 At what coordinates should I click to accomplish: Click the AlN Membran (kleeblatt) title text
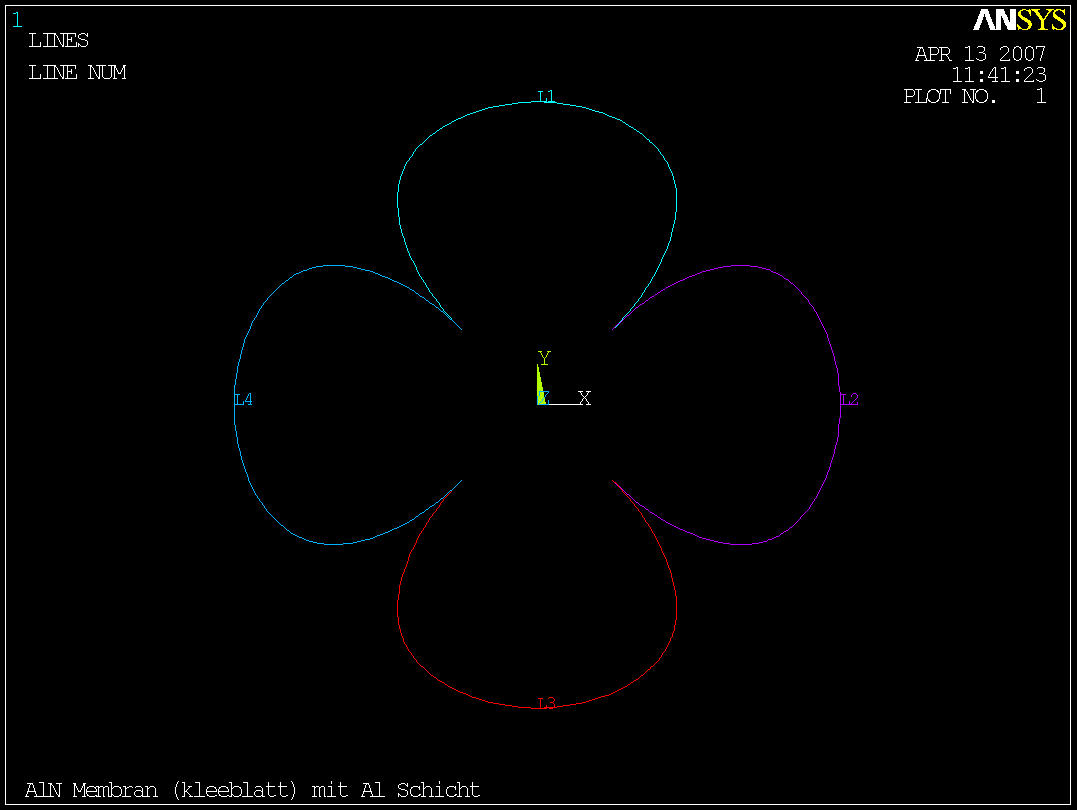pos(252,790)
